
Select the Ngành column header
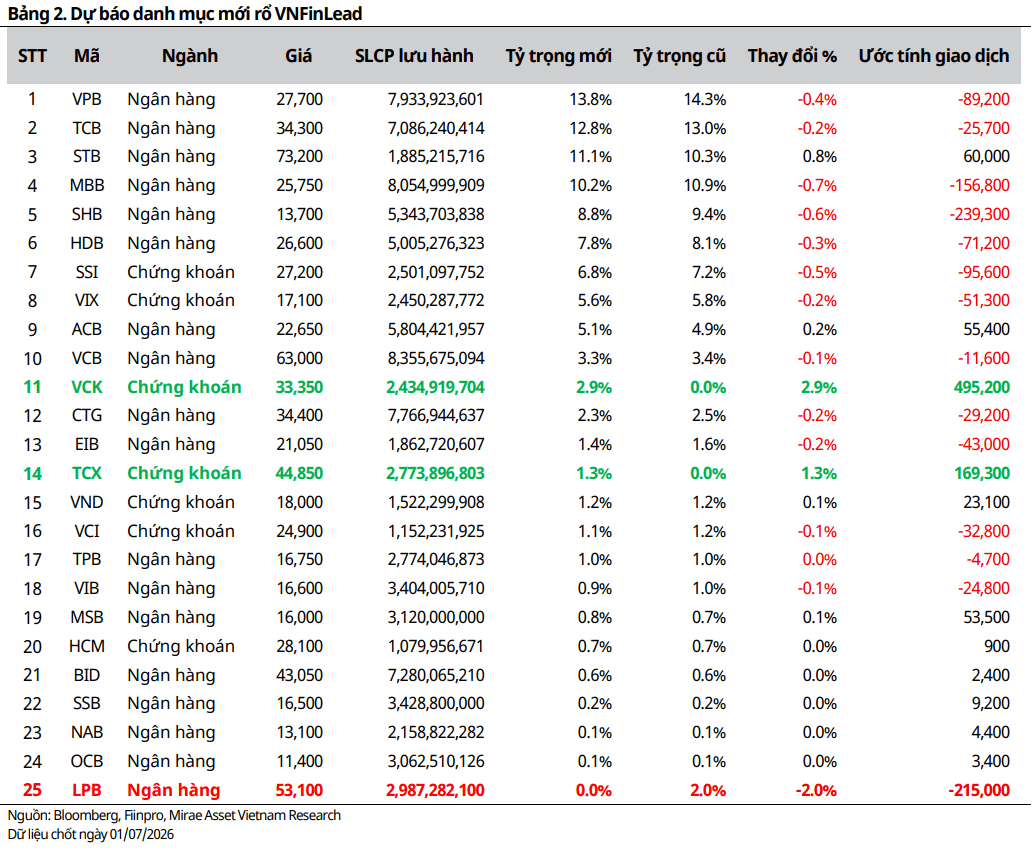(x=190, y=56)
